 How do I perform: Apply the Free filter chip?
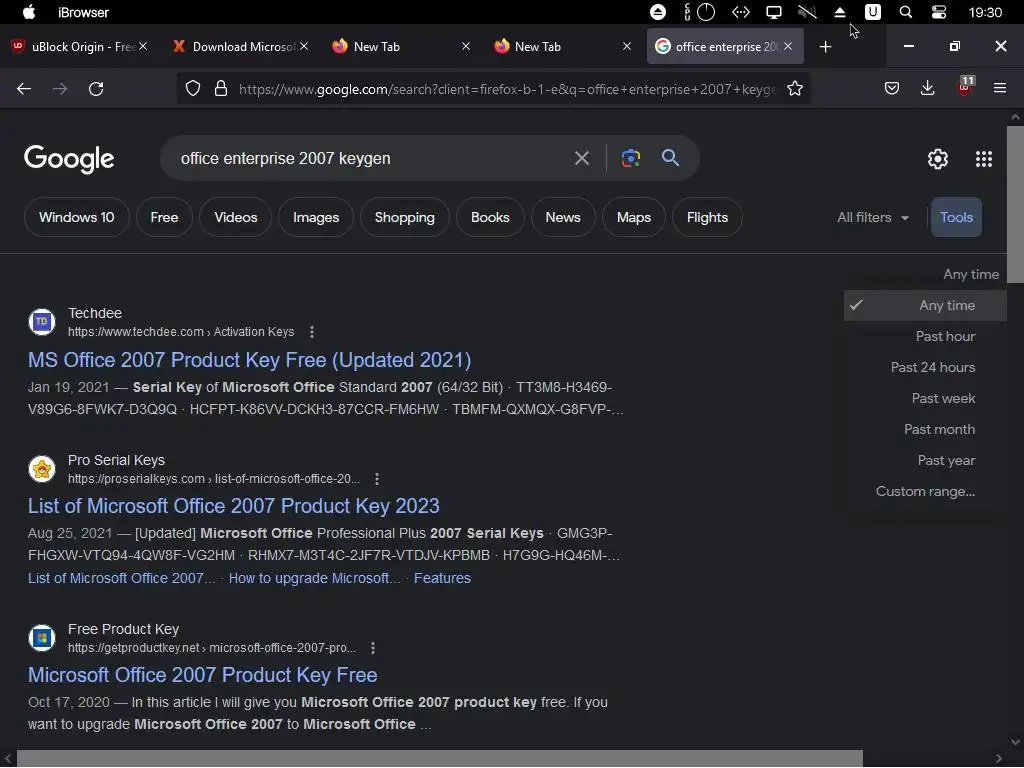164,217
